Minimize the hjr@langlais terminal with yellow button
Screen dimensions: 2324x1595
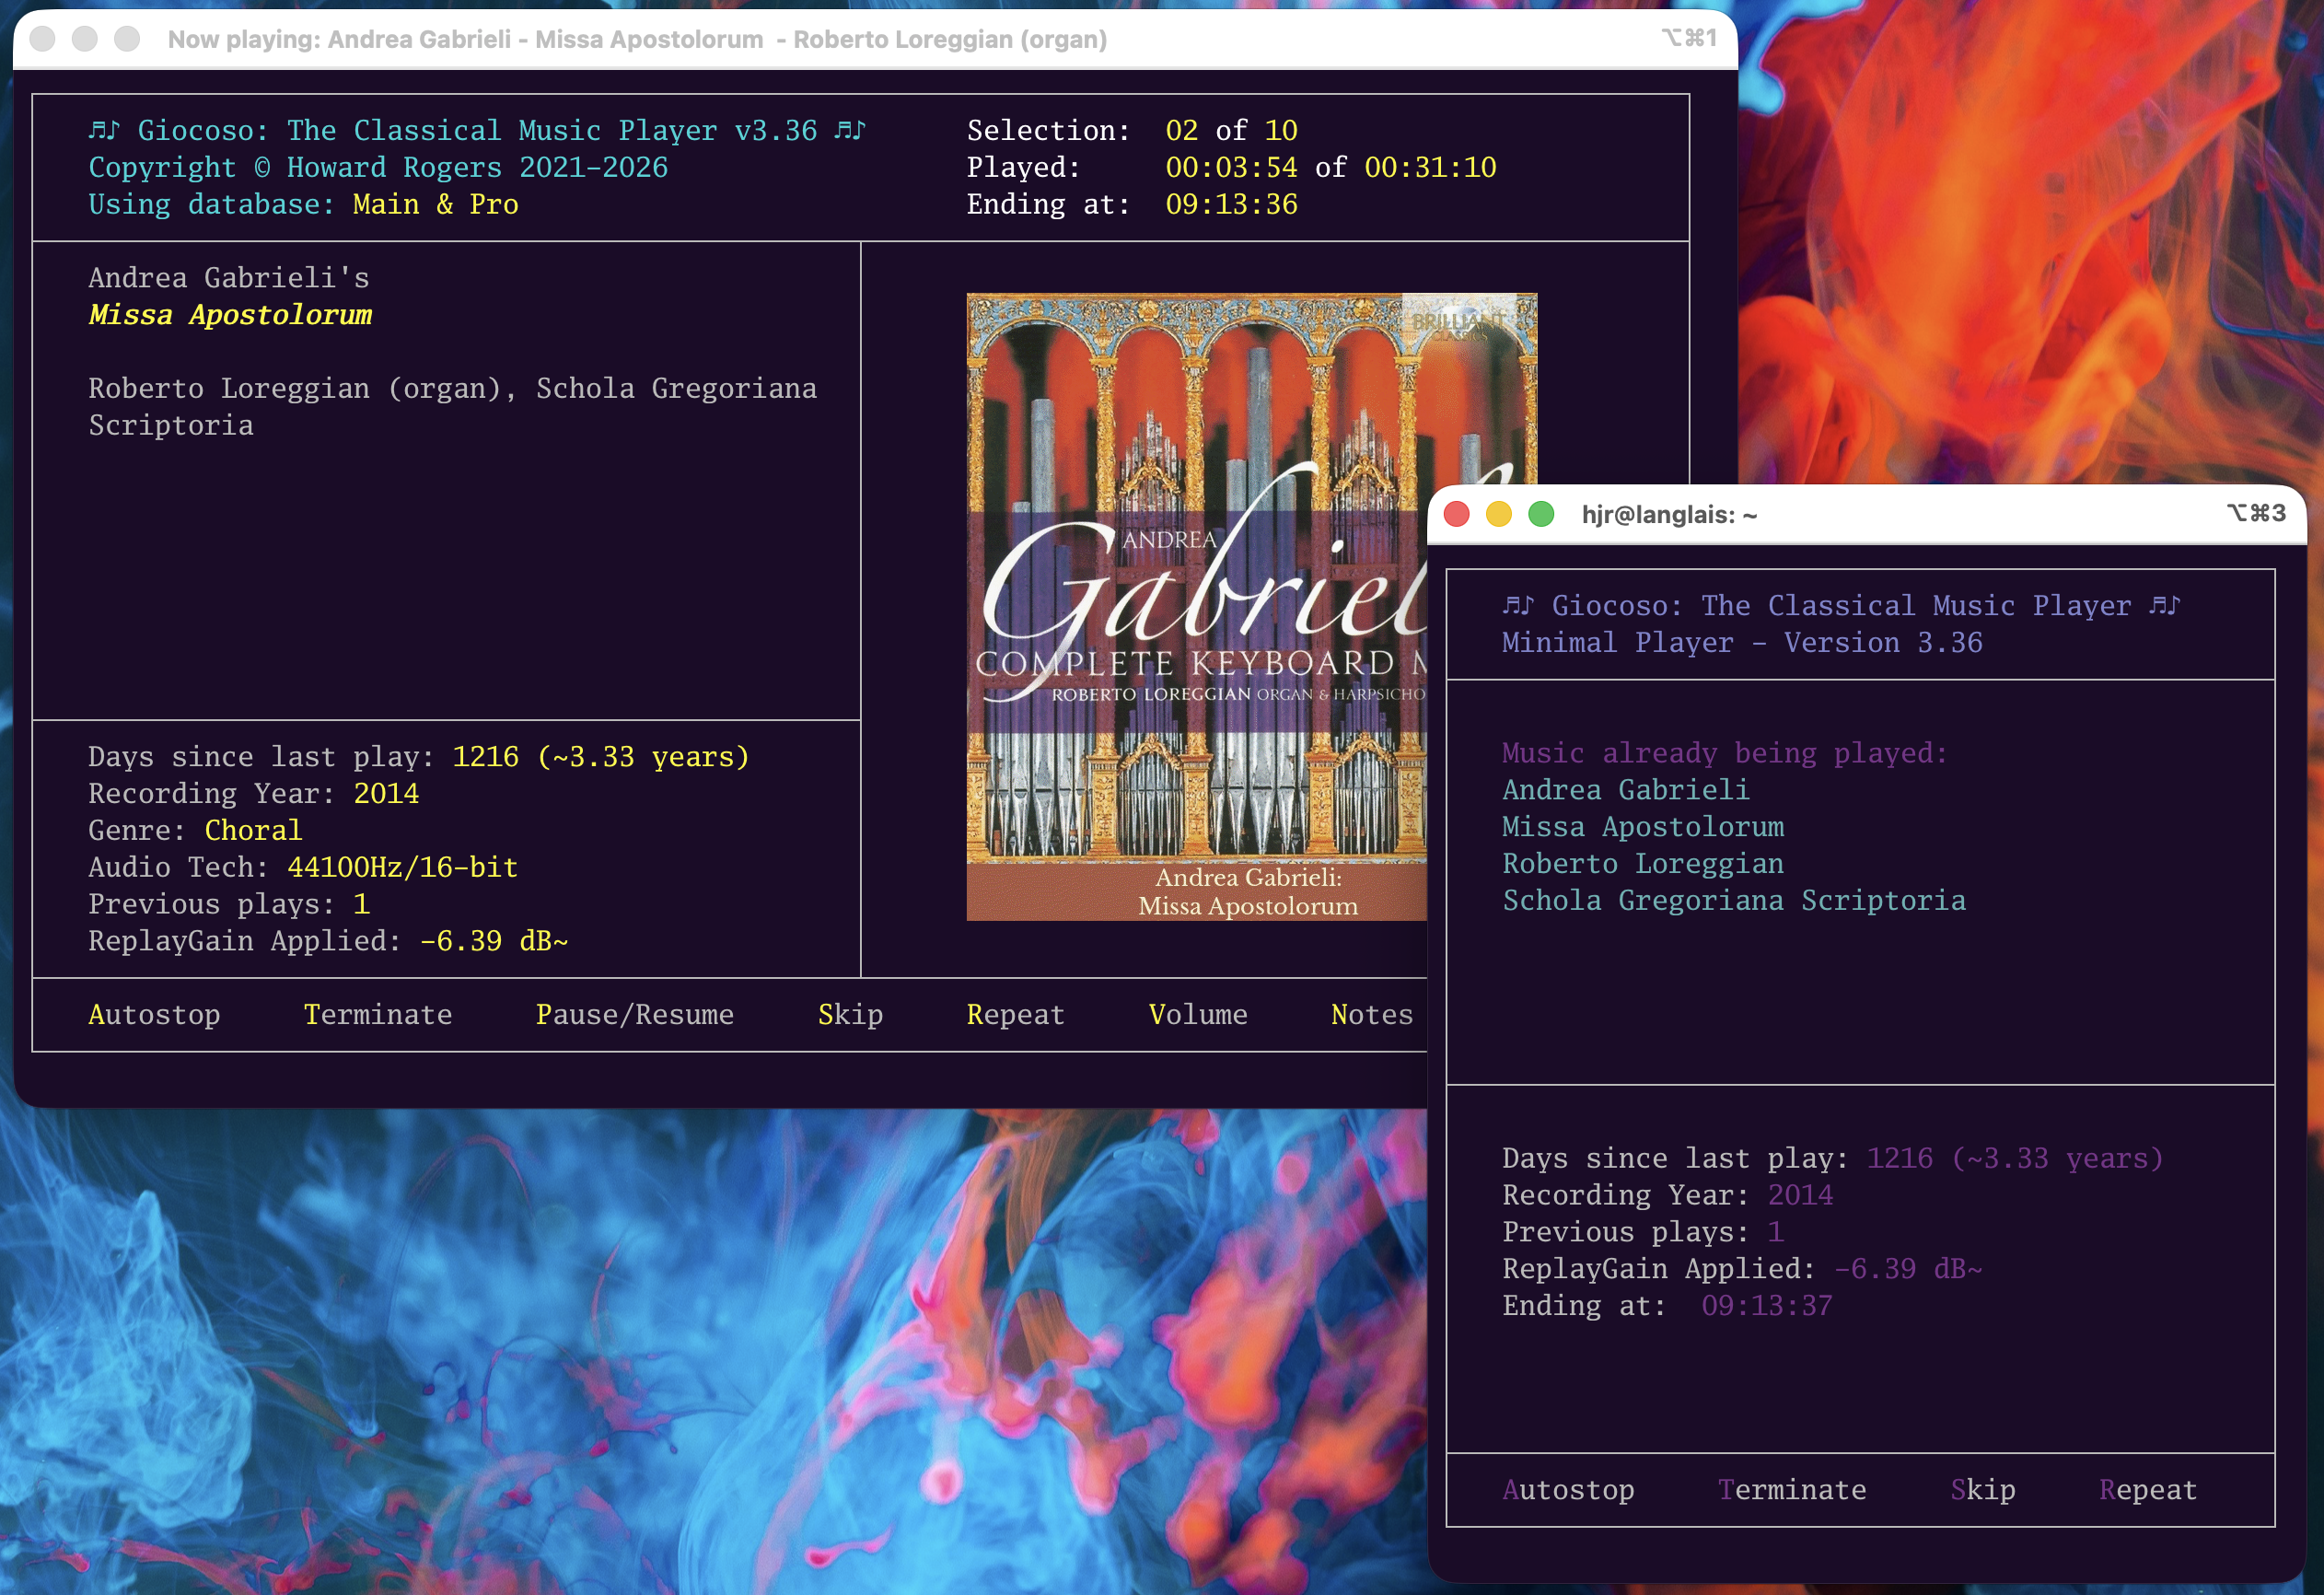1498,514
